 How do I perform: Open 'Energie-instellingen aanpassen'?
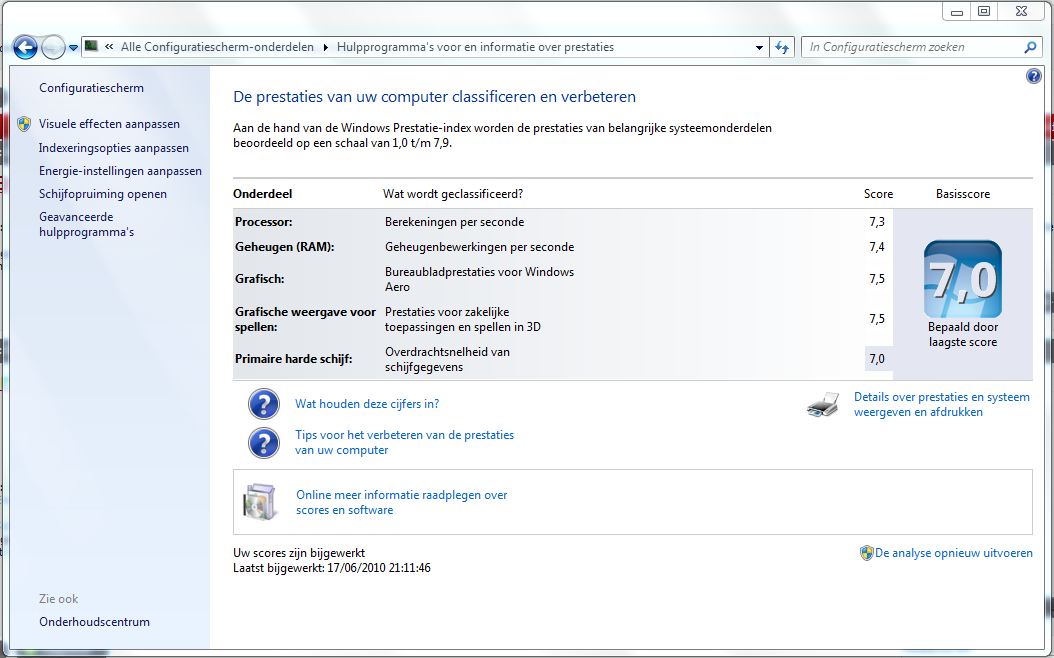(x=120, y=171)
